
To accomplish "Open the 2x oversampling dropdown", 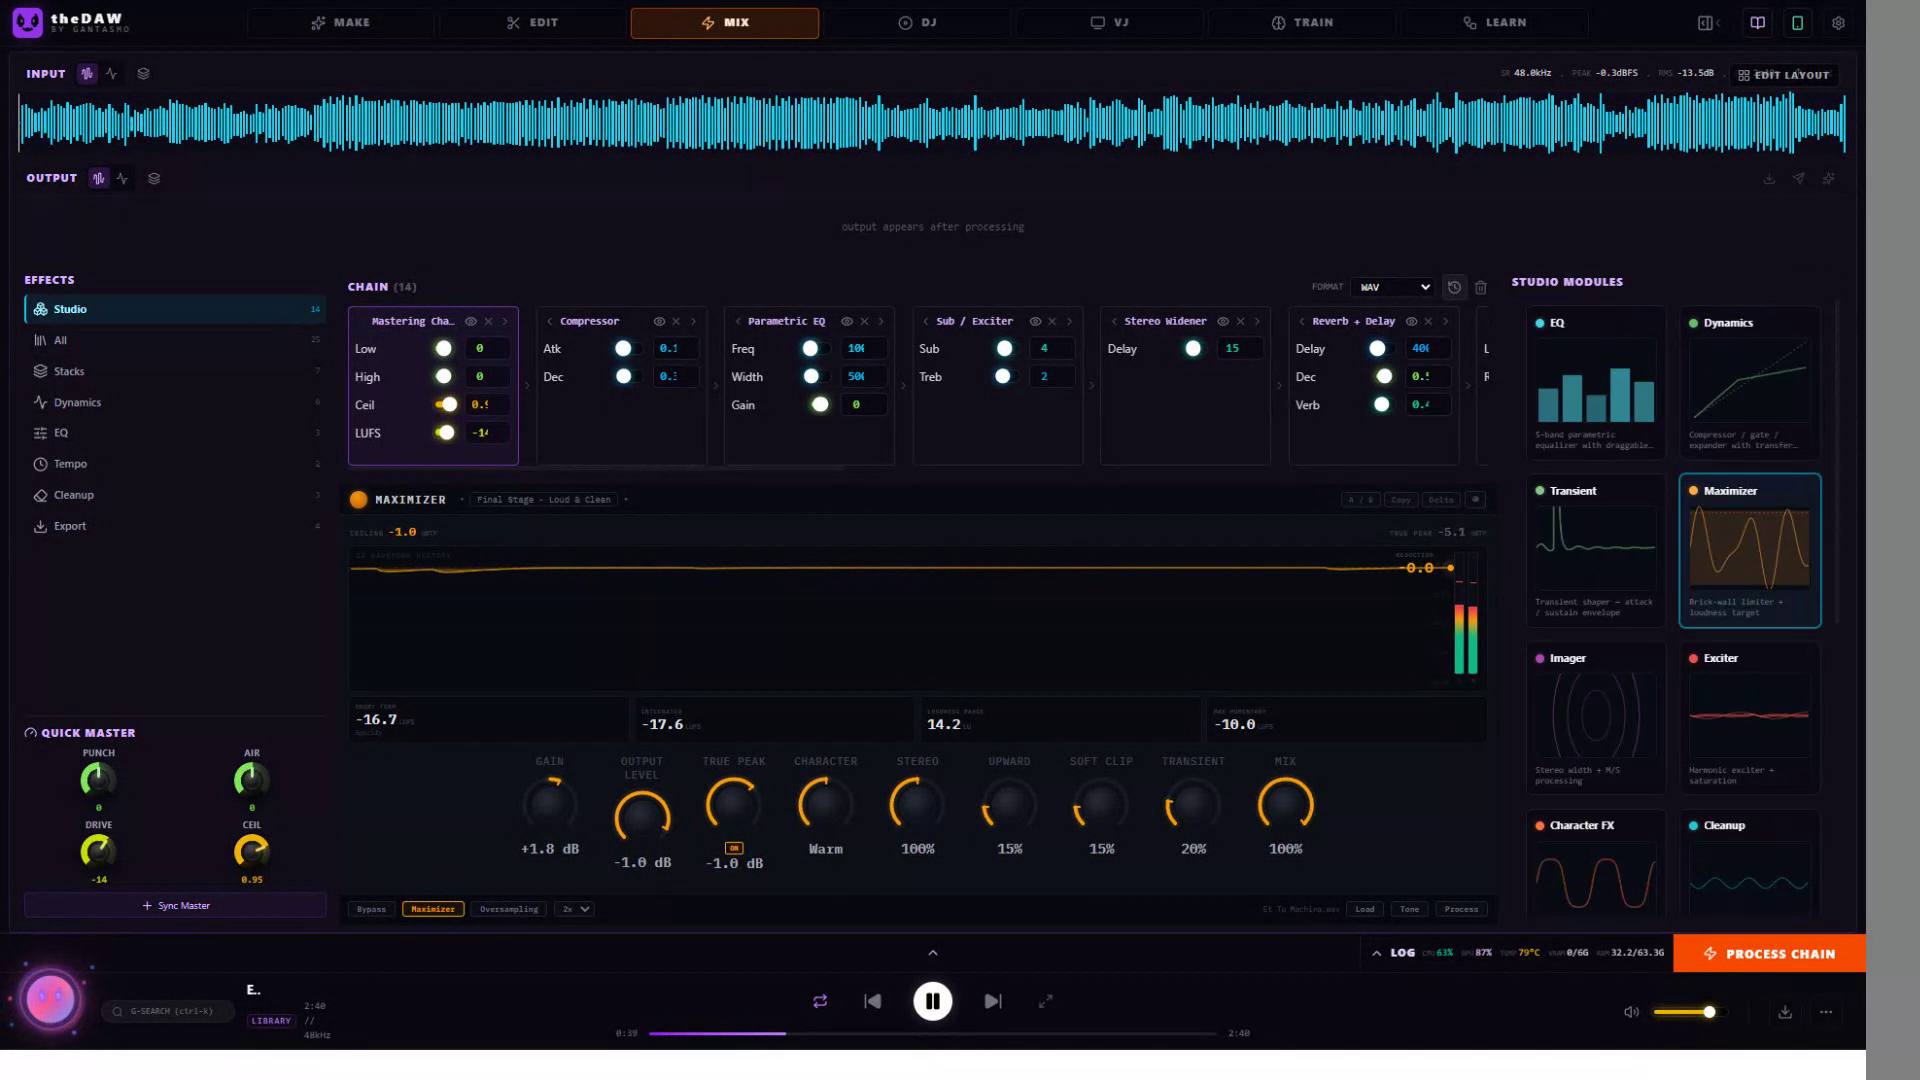I will click(575, 909).
